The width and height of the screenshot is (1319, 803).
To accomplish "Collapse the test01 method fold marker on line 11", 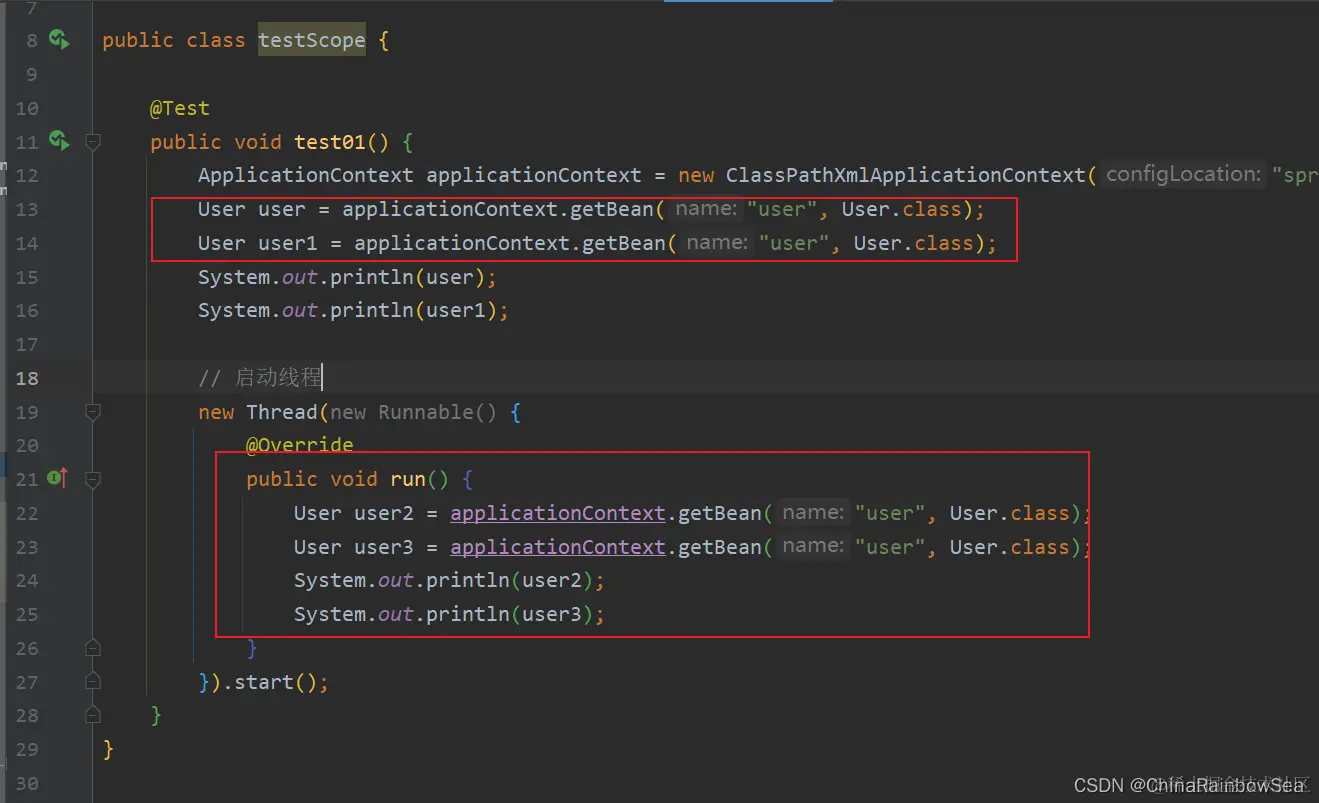I will [93, 142].
